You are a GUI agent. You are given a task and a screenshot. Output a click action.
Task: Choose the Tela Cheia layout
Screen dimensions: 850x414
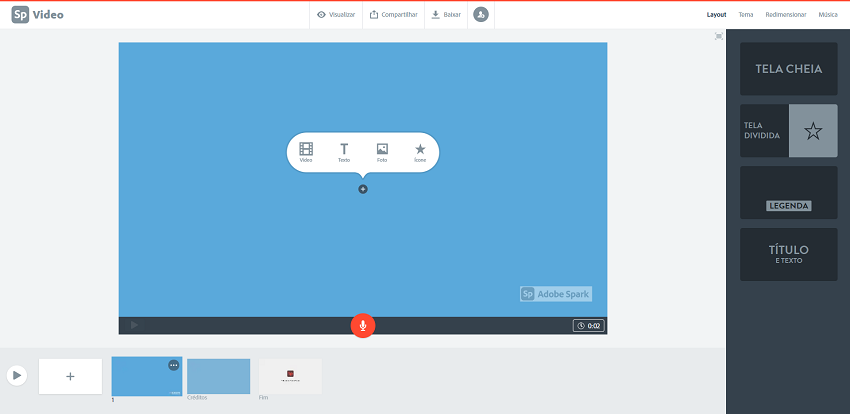coord(788,69)
